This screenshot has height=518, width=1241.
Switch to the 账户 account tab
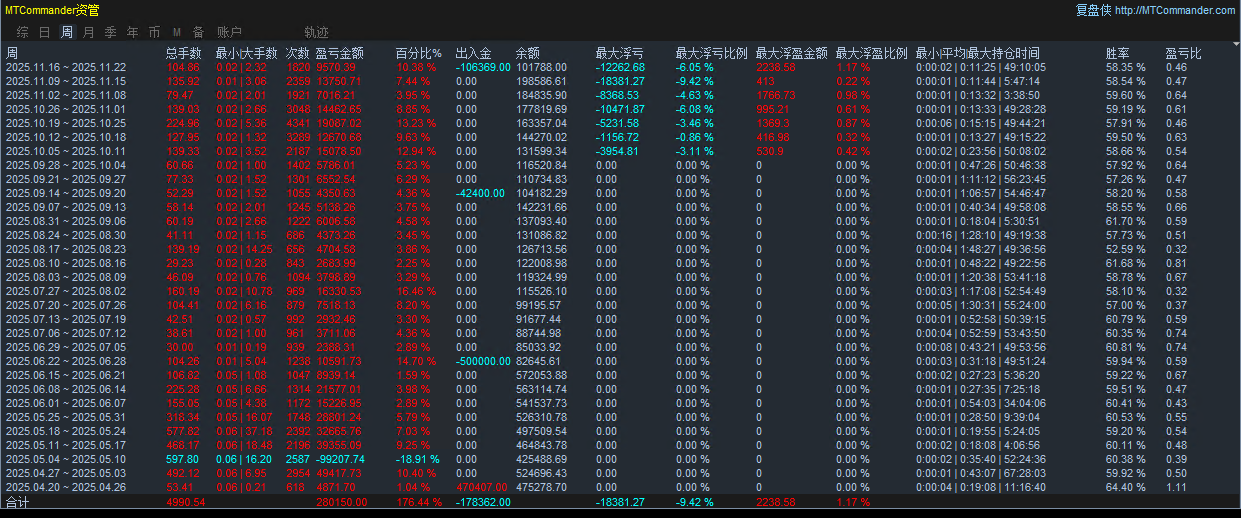[230, 32]
